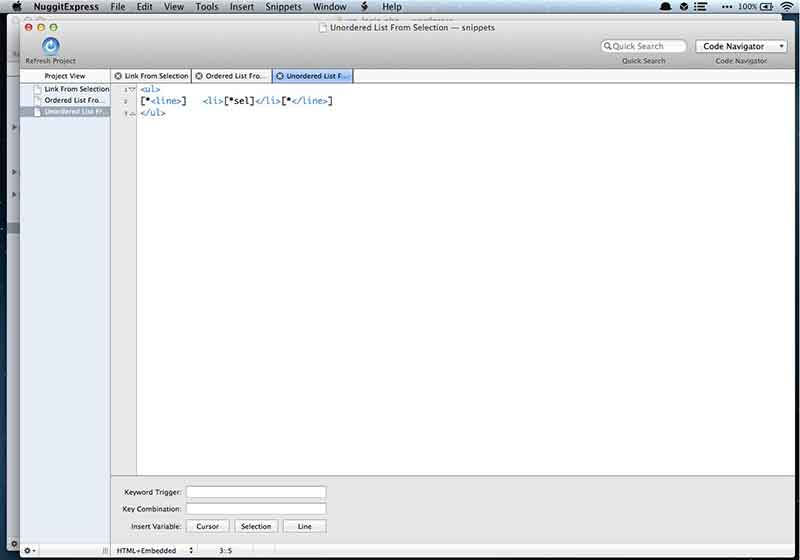This screenshot has width=800, height=560.
Task: Open the notification bell menu bar icon
Action: pos(665,7)
